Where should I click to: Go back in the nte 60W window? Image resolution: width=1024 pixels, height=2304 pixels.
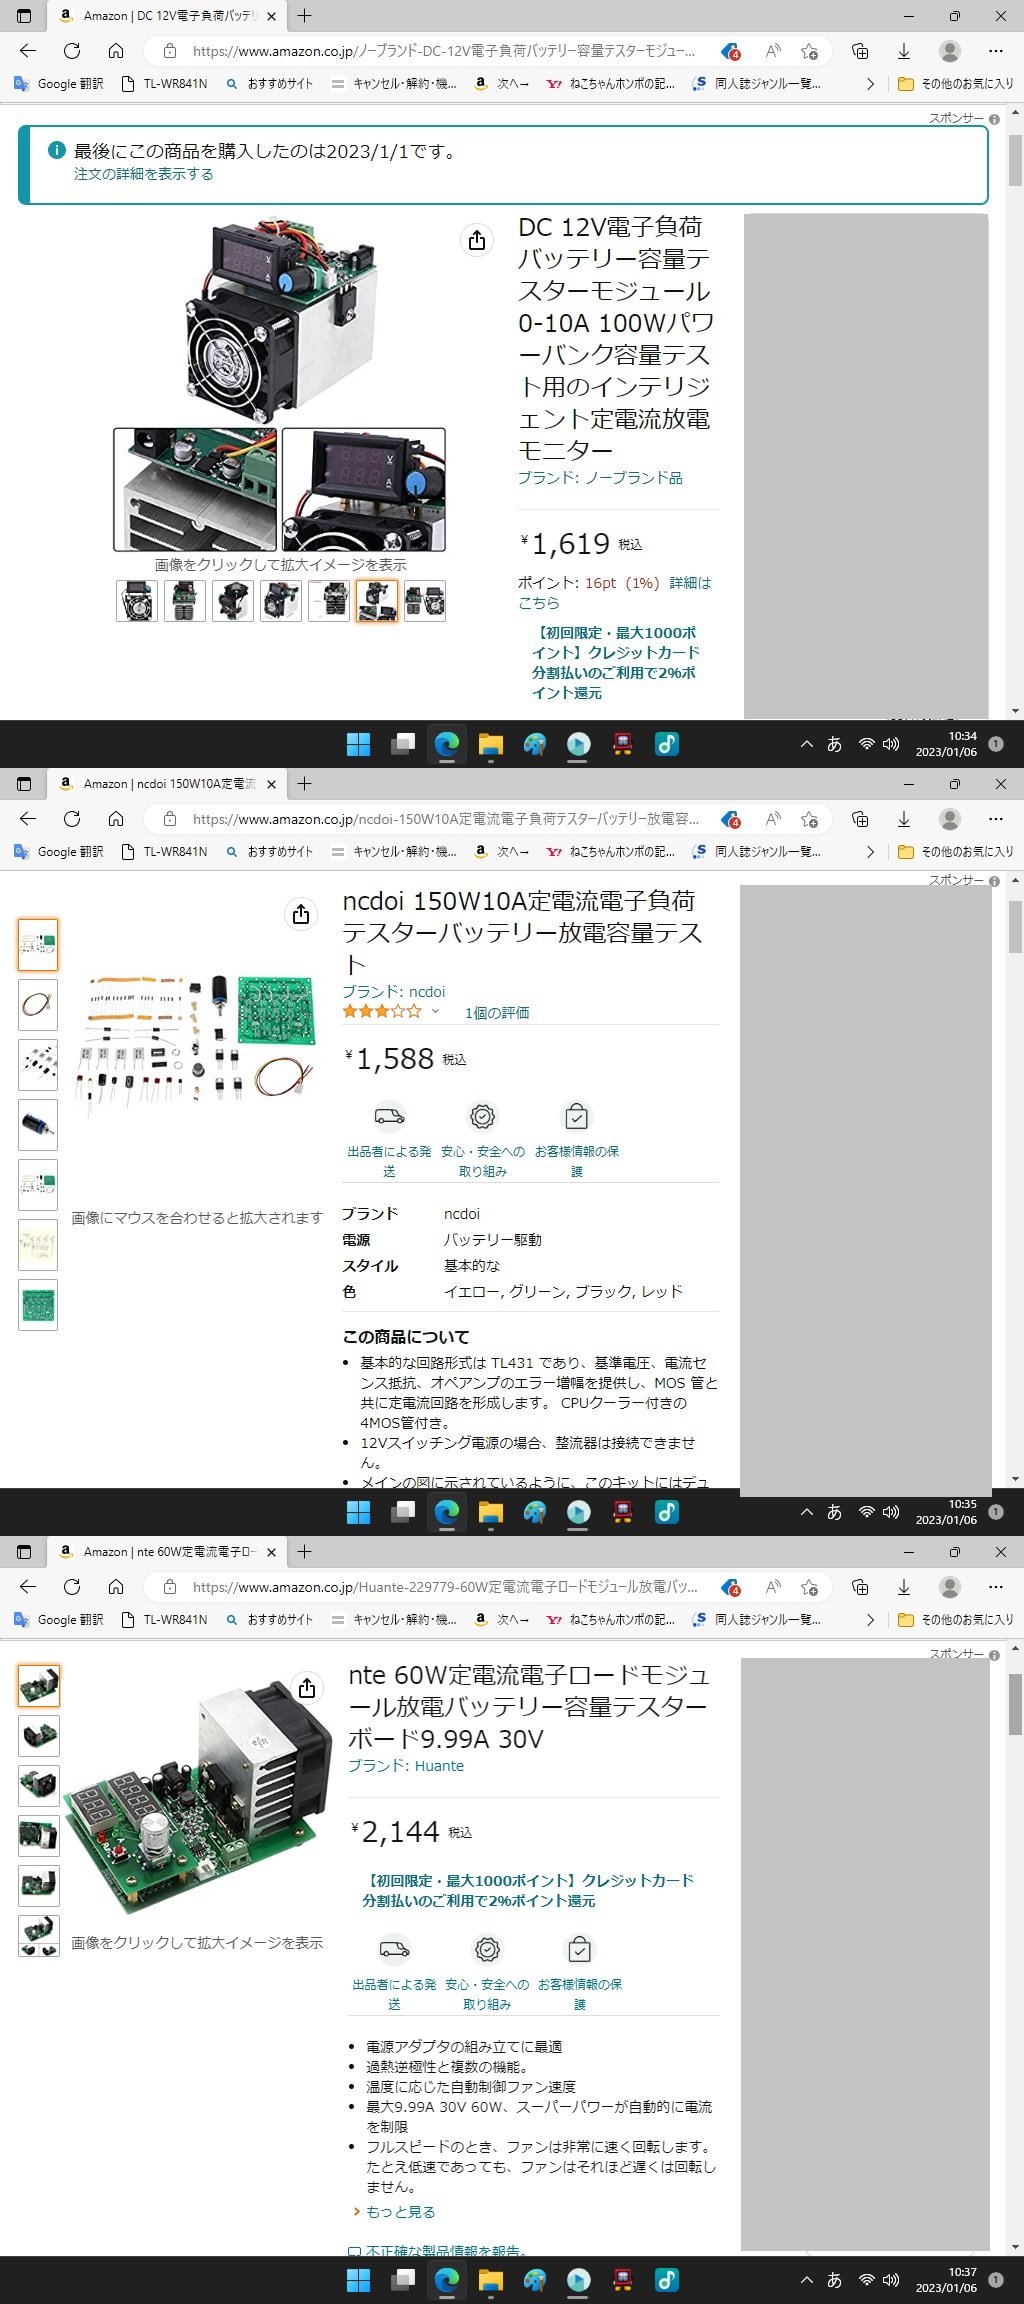tap(28, 1587)
